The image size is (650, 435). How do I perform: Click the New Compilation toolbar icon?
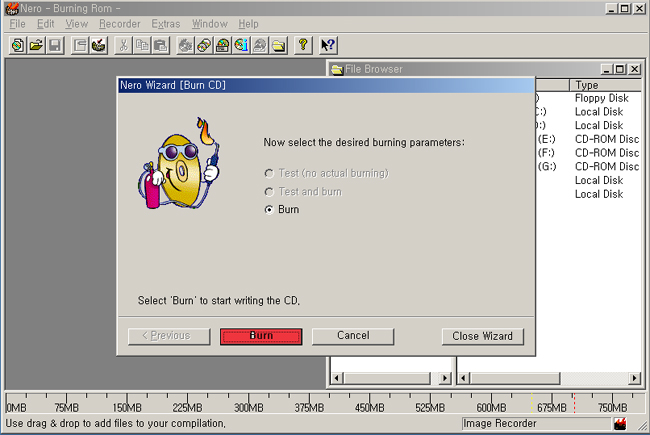tap(18, 45)
